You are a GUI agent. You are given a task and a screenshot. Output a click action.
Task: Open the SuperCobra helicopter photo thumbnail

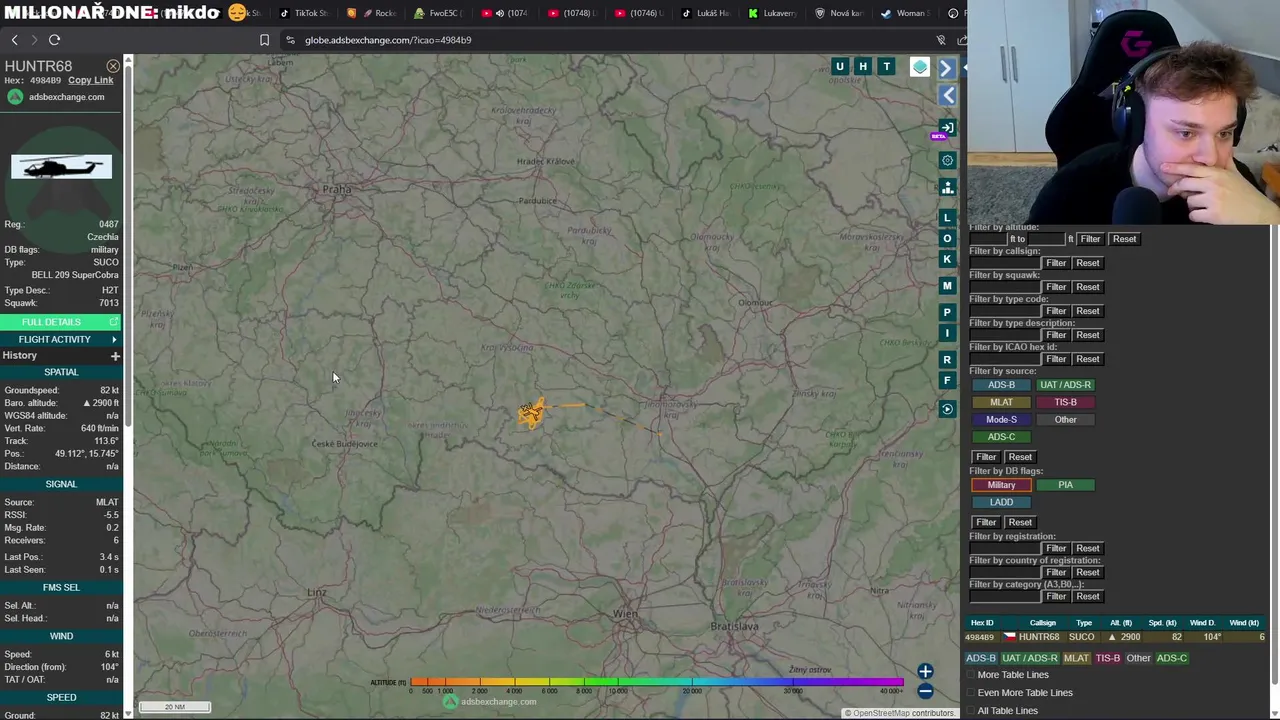(61, 166)
